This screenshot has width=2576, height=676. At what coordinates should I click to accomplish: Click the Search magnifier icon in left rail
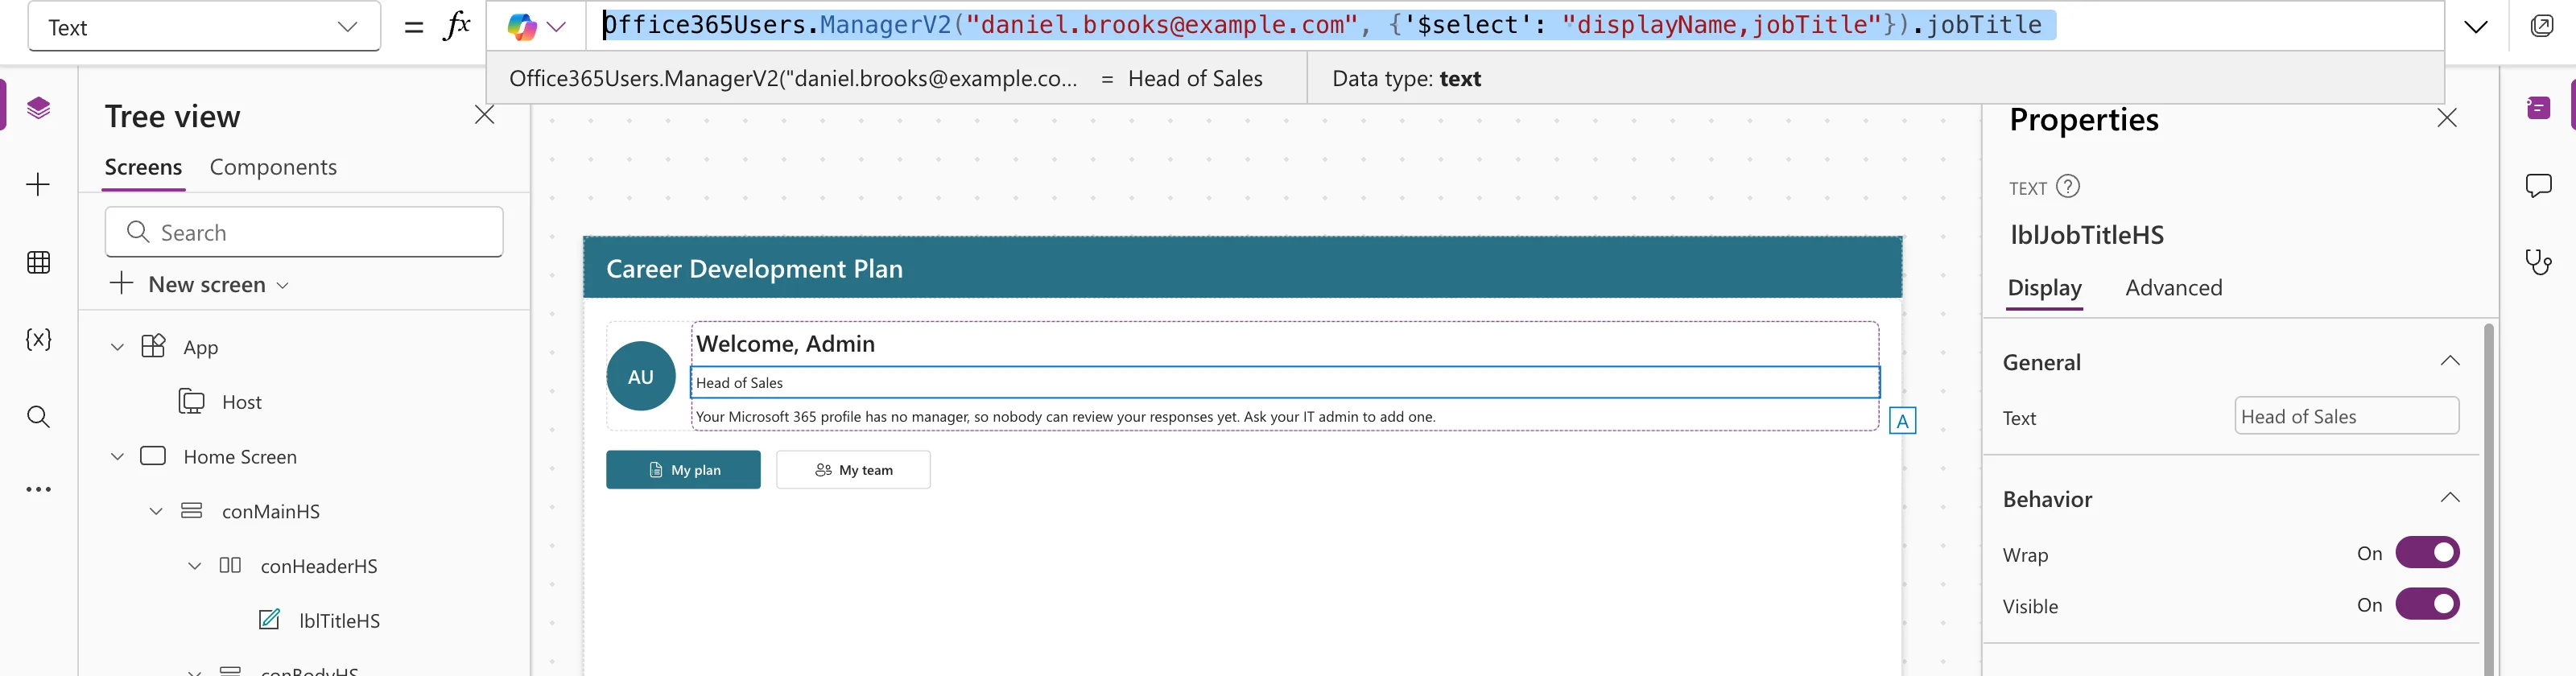tap(38, 417)
